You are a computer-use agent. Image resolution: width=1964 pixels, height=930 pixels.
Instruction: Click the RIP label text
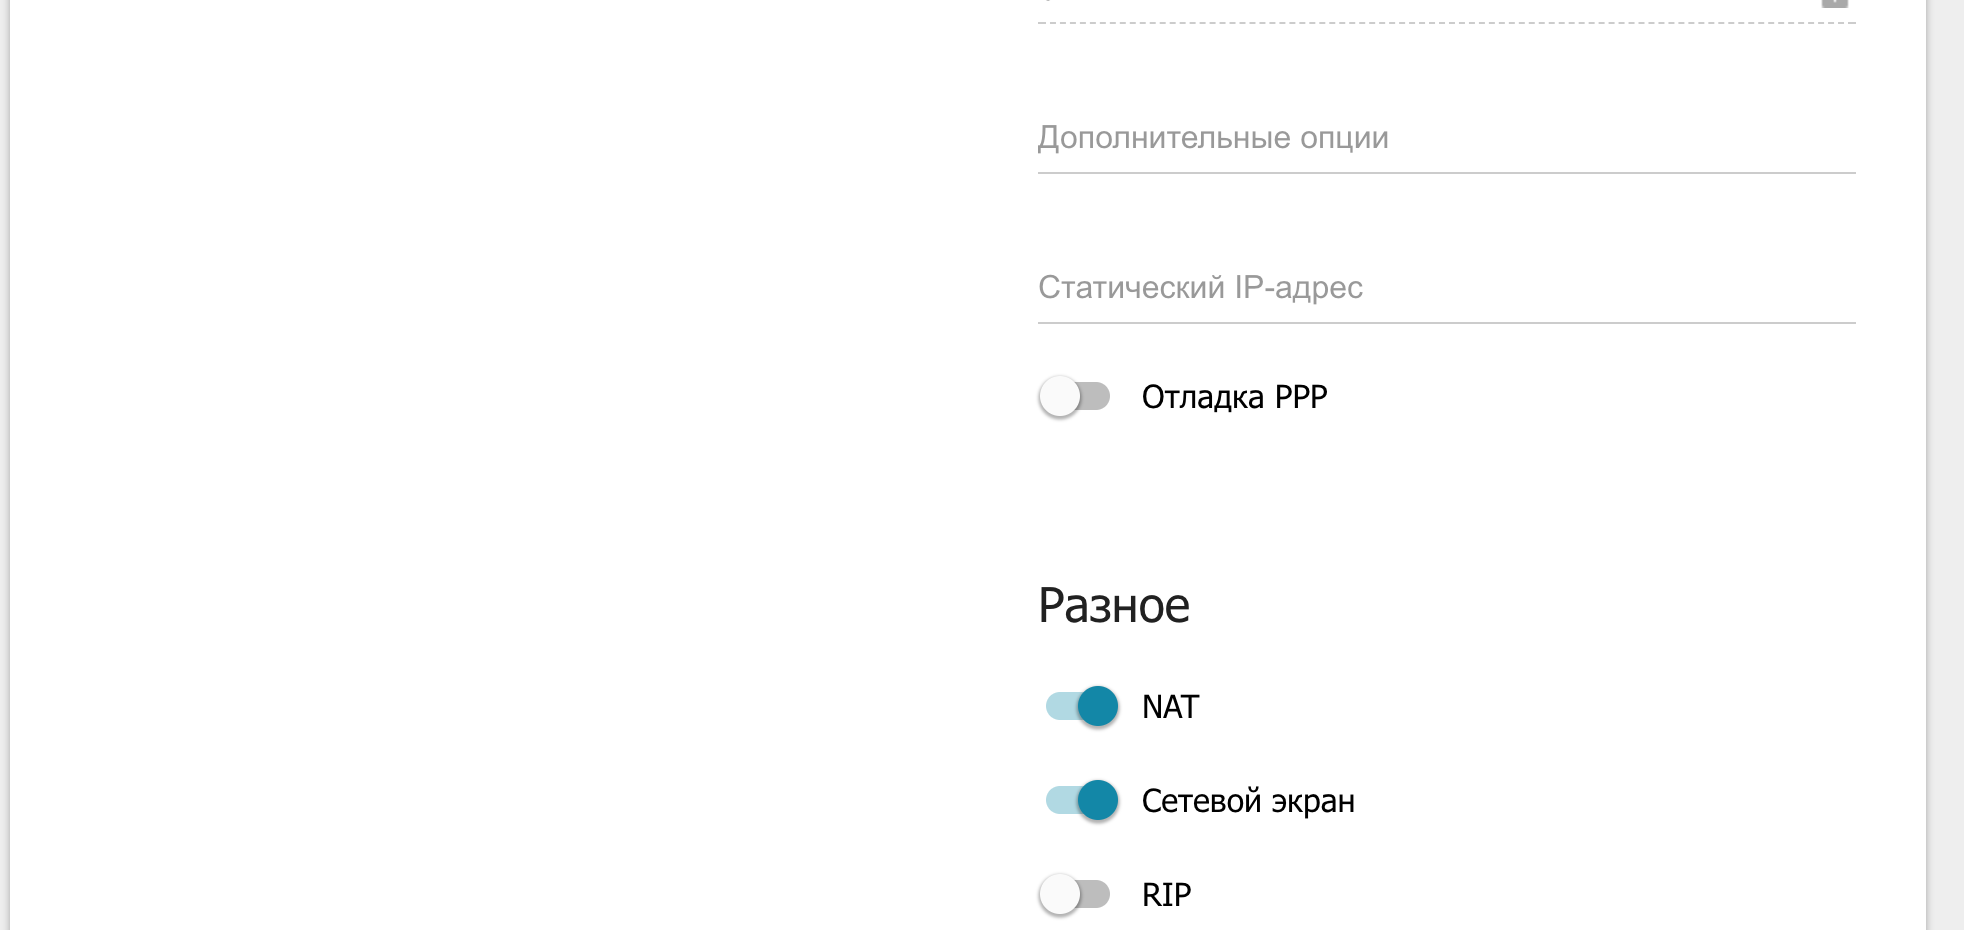coord(1166,894)
